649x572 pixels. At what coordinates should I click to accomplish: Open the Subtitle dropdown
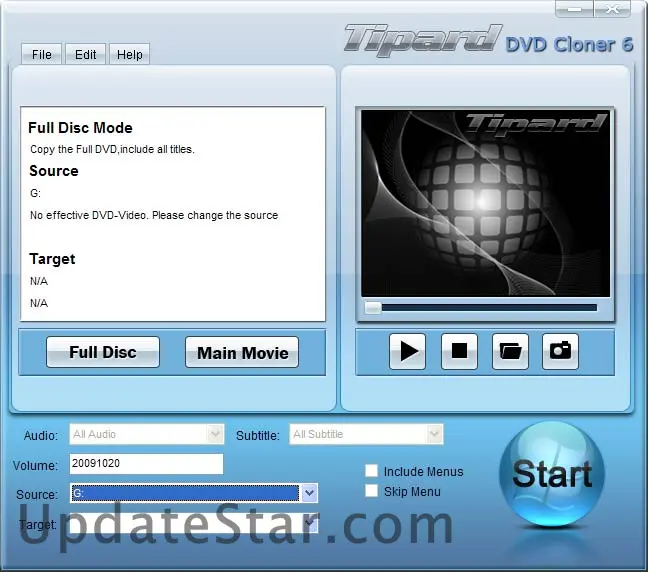click(x=434, y=434)
